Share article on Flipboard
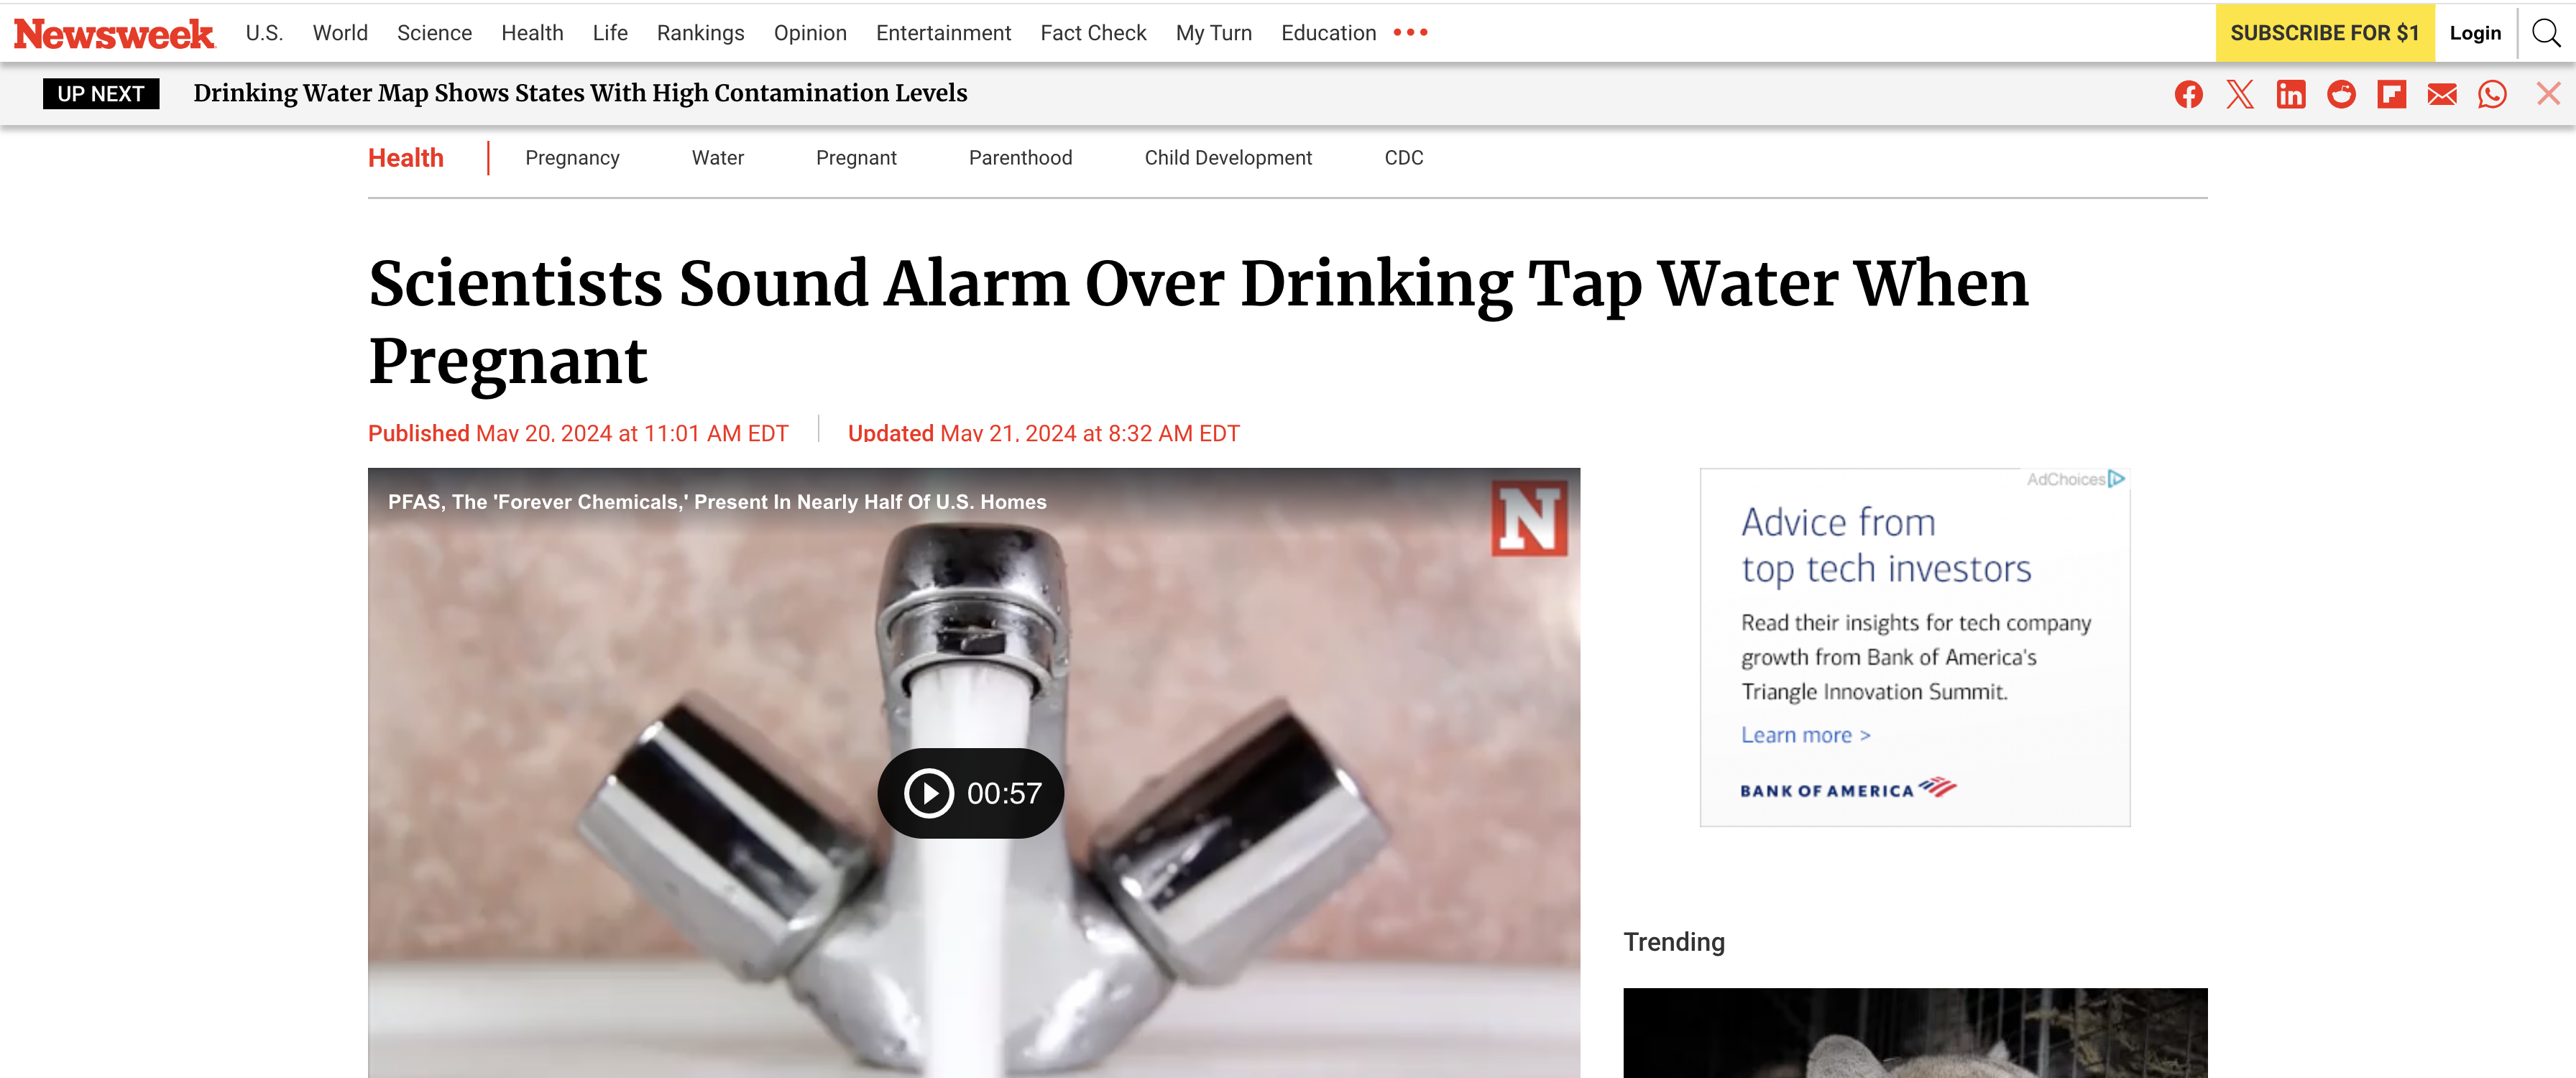This screenshot has height=1078, width=2576. [2391, 94]
